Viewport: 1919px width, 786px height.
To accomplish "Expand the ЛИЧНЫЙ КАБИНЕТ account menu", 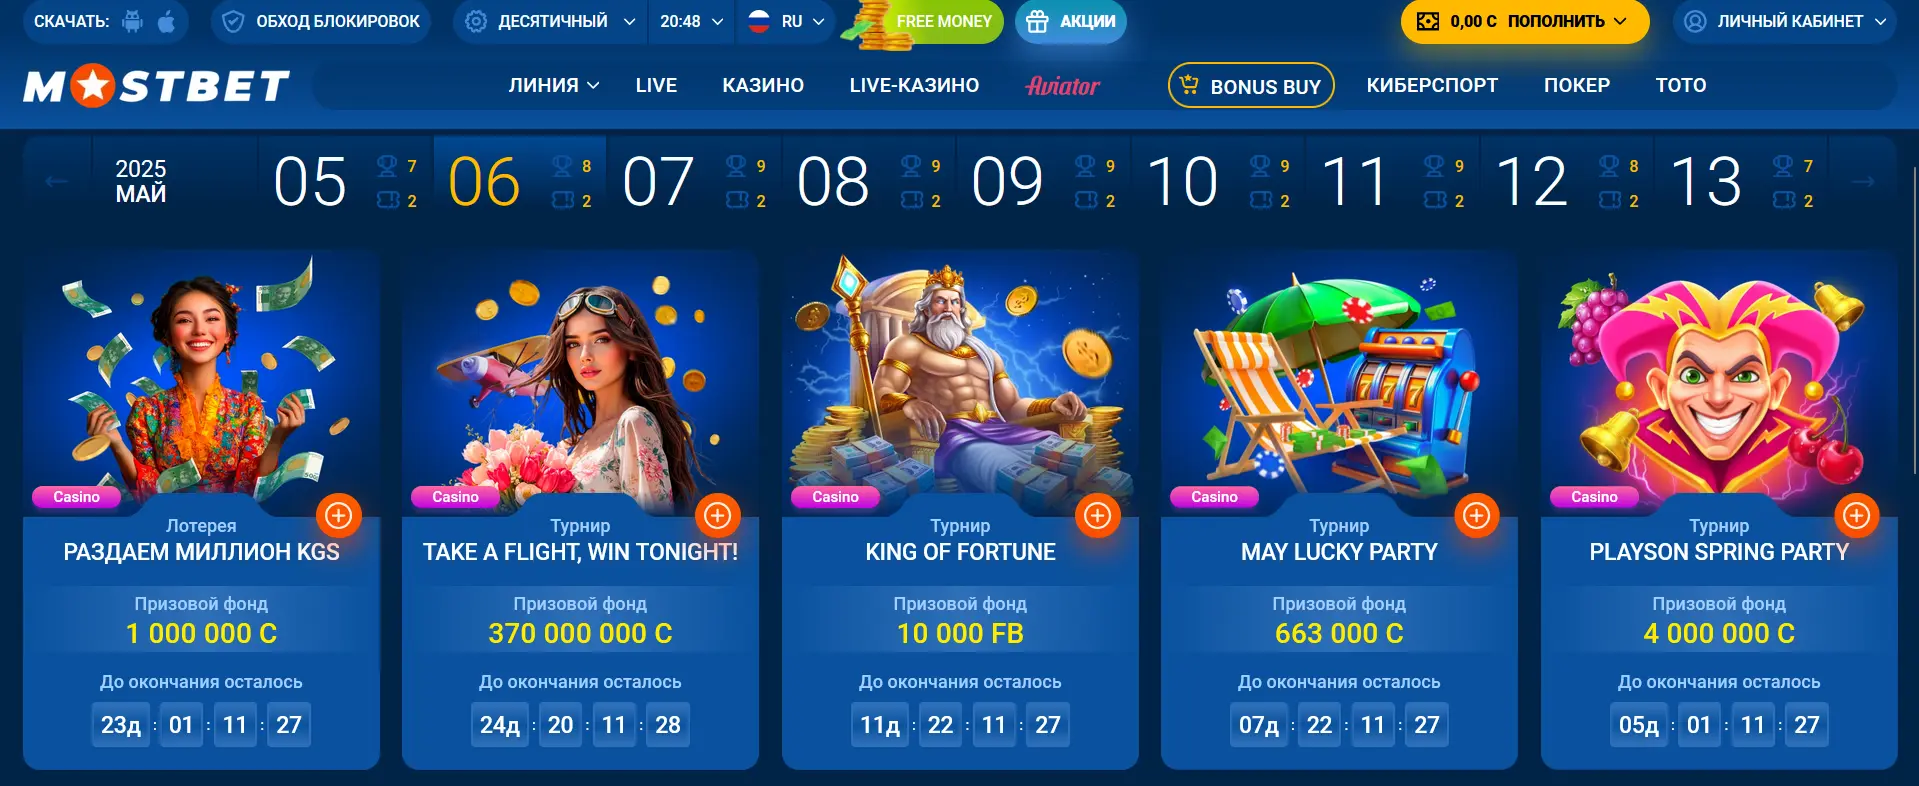I will pyautogui.click(x=1785, y=21).
